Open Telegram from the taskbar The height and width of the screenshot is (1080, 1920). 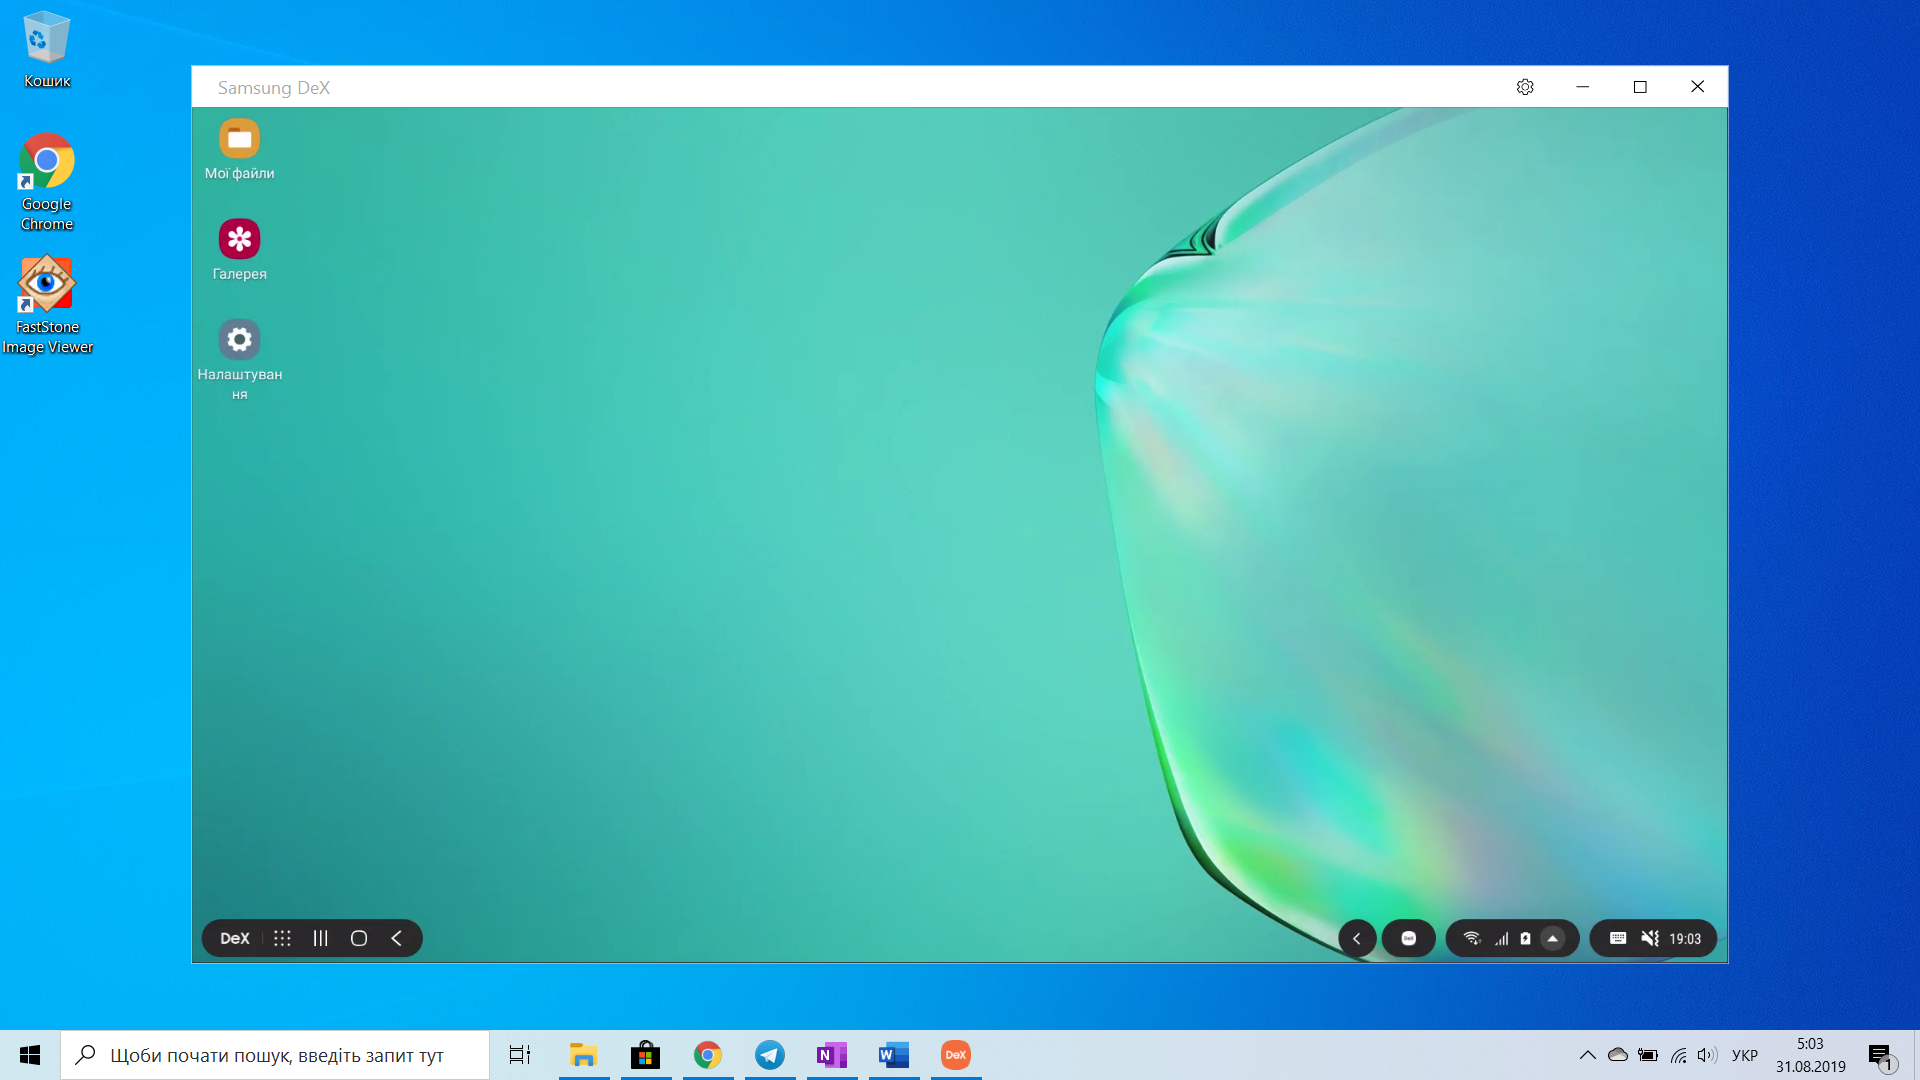tap(770, 1055)
